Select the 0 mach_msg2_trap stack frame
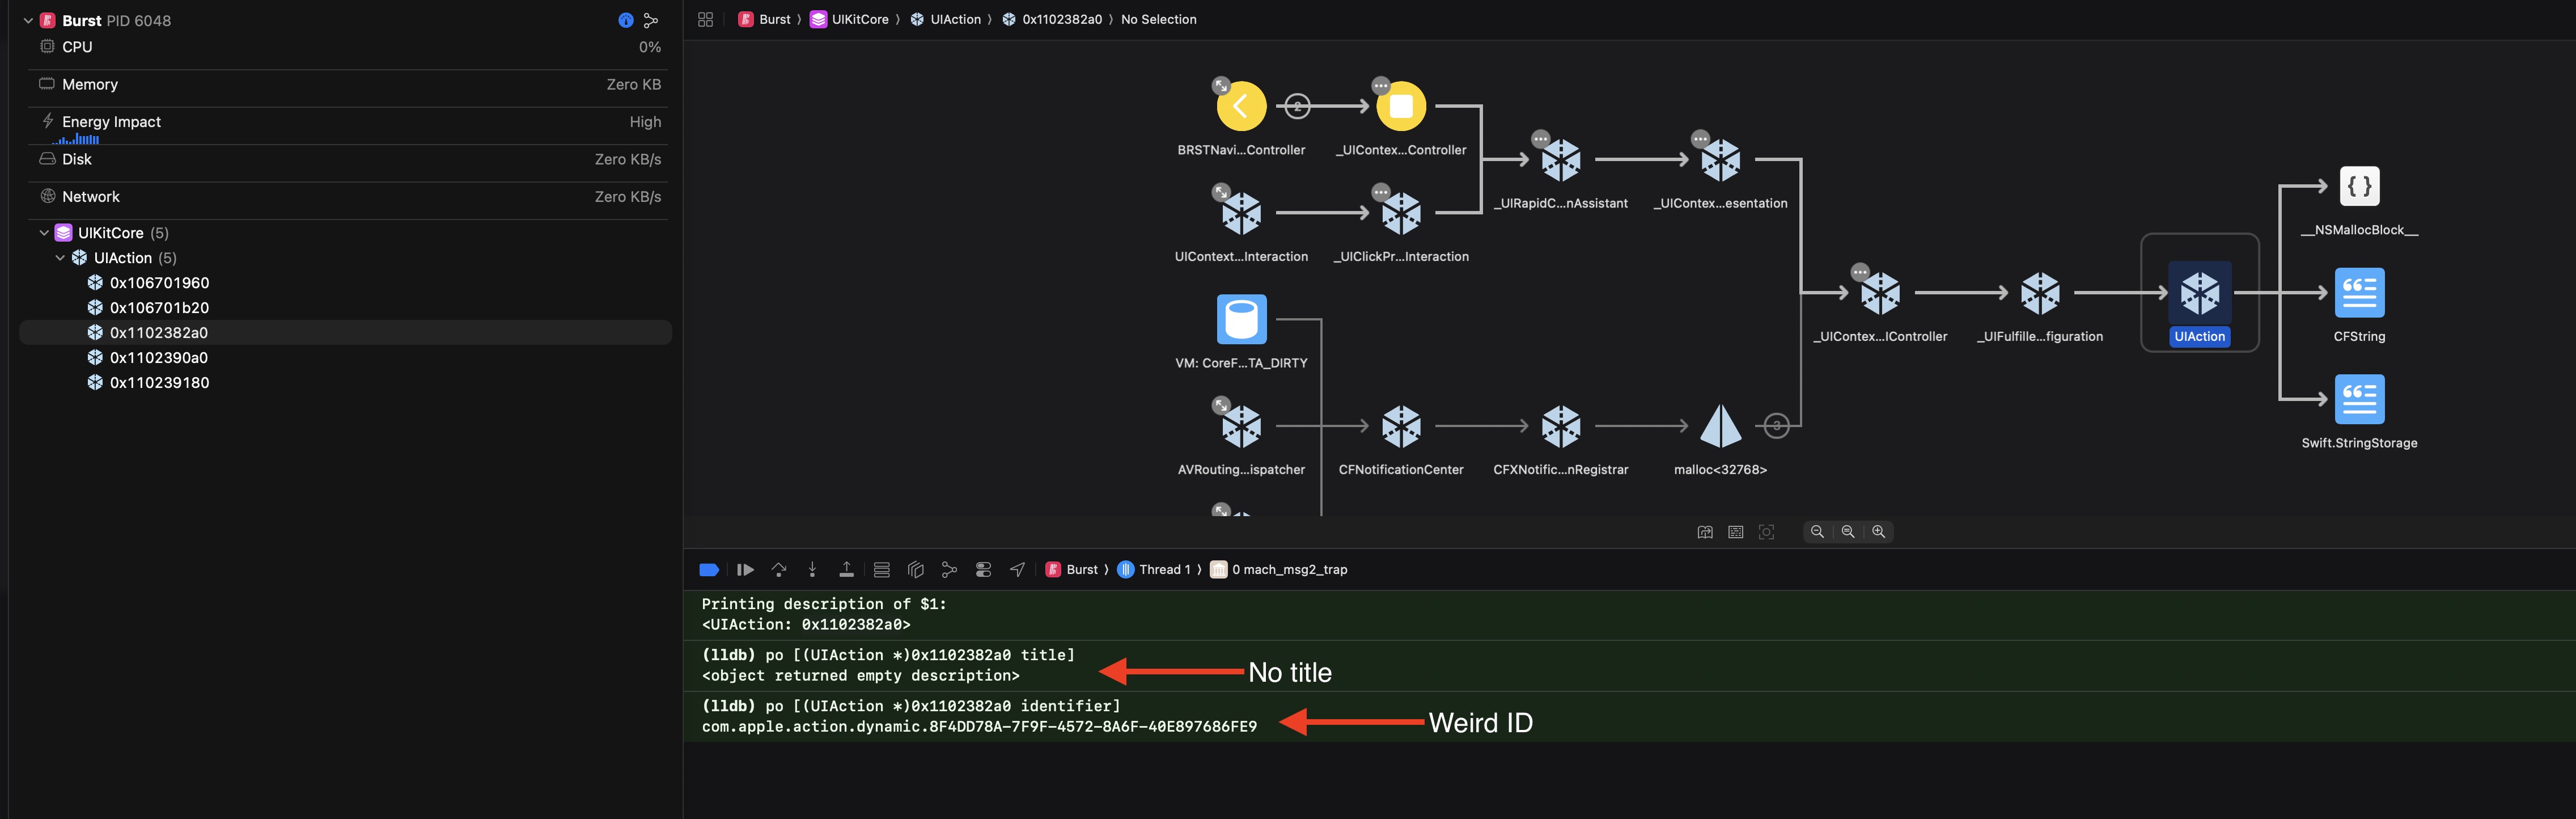This screenshot has height=819, width=2576. tap(1279, 570)
